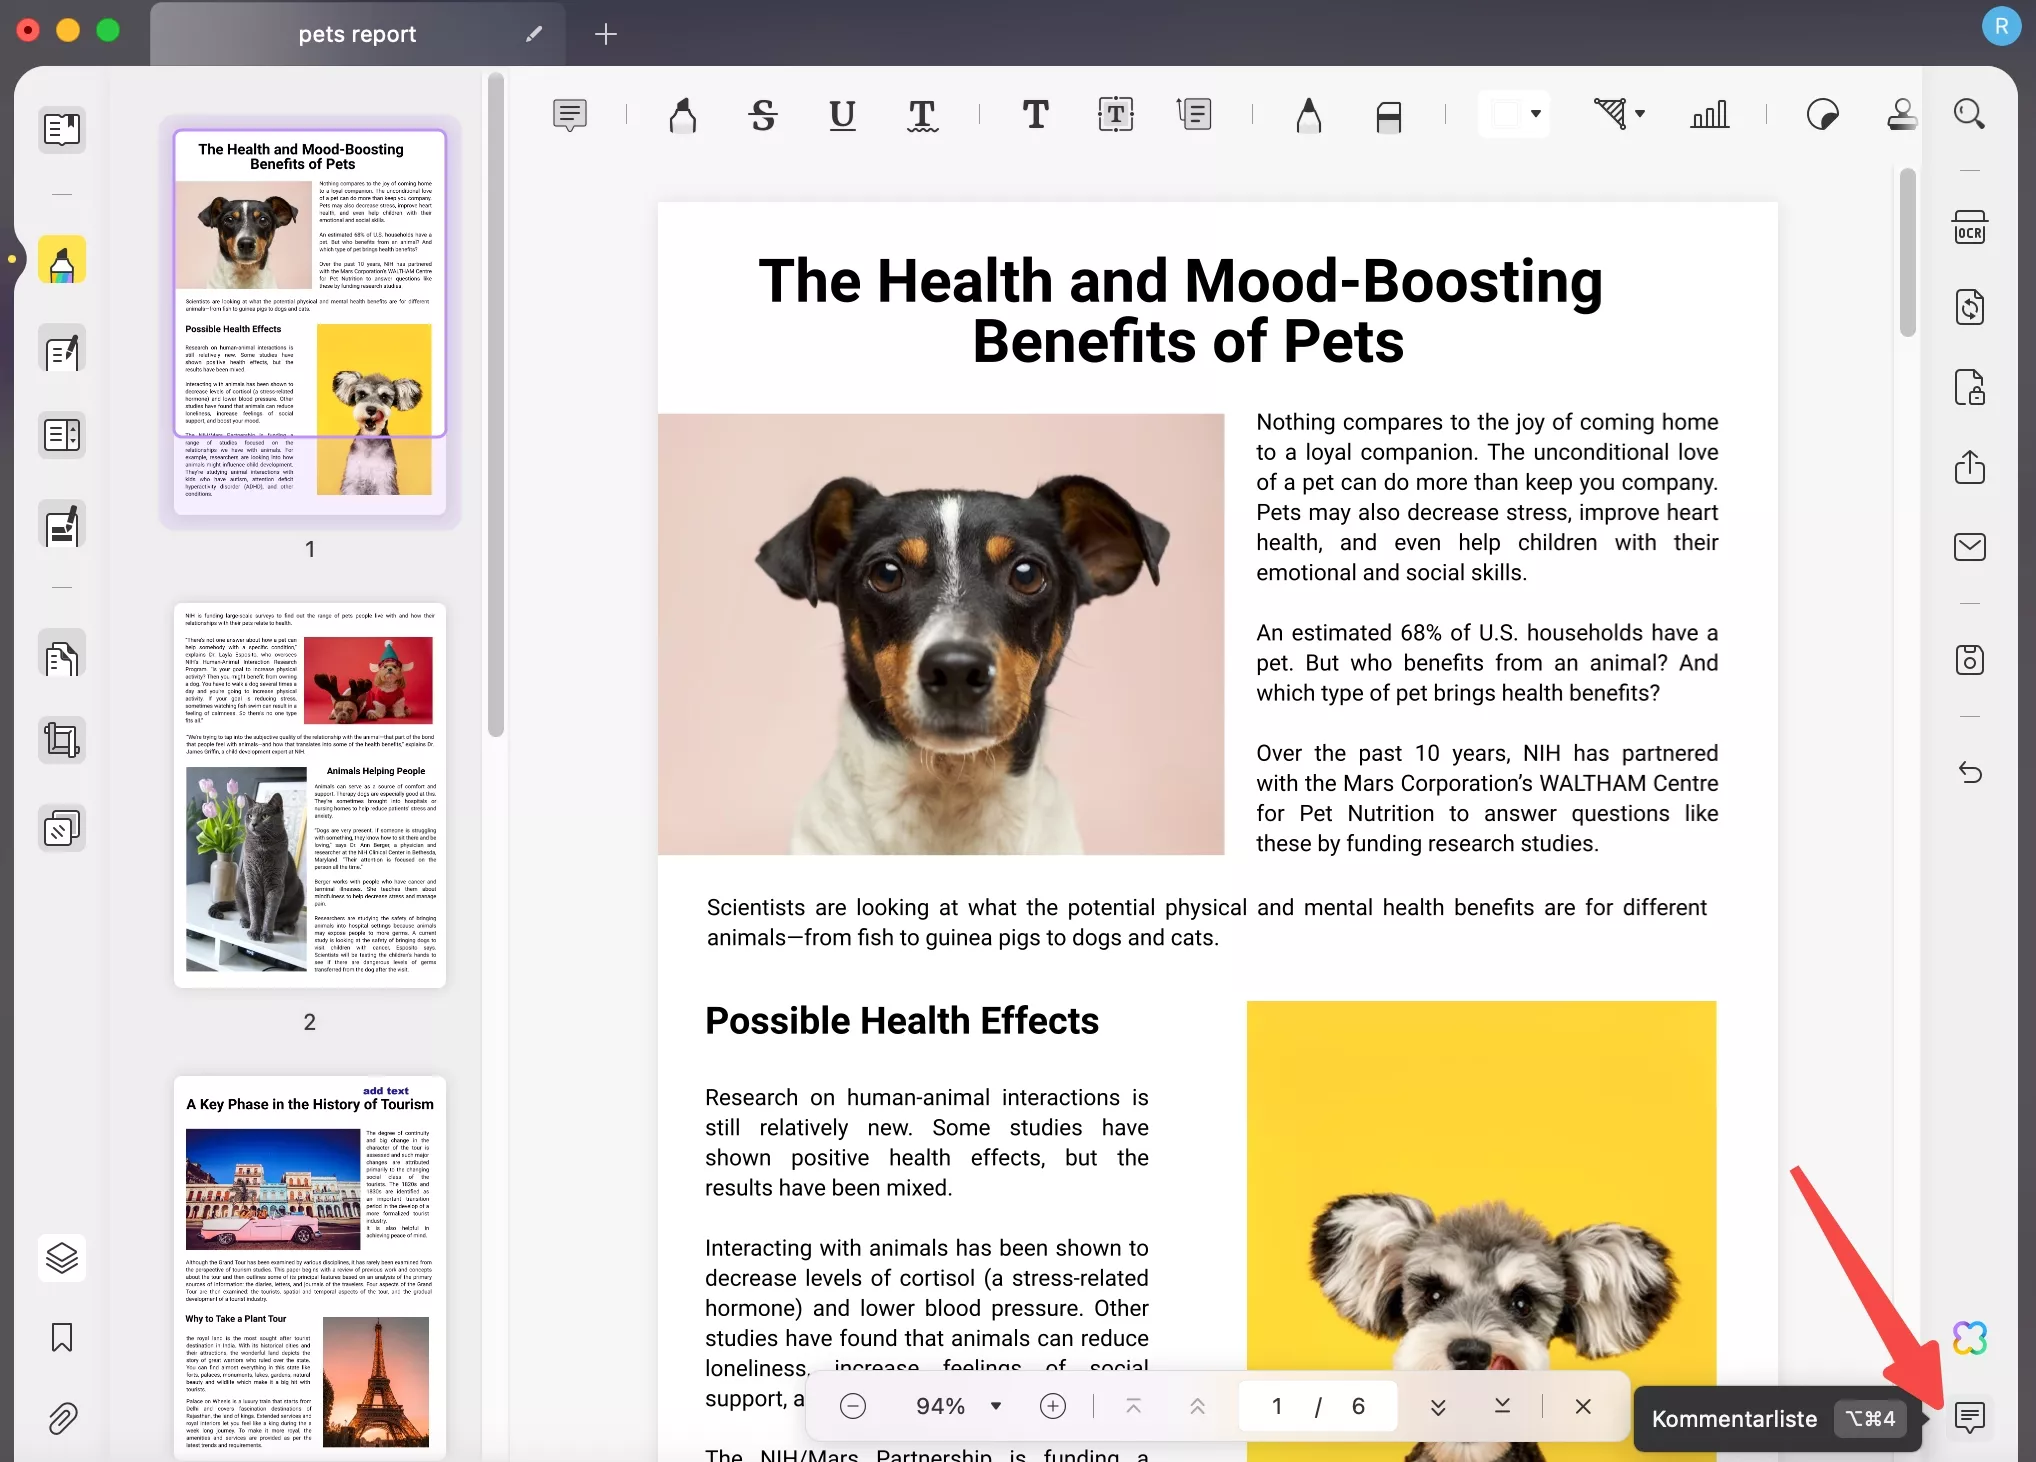Open the measurement chart tool
This screenshot has height=1462, width=2036.
(x=1709, y=115)
